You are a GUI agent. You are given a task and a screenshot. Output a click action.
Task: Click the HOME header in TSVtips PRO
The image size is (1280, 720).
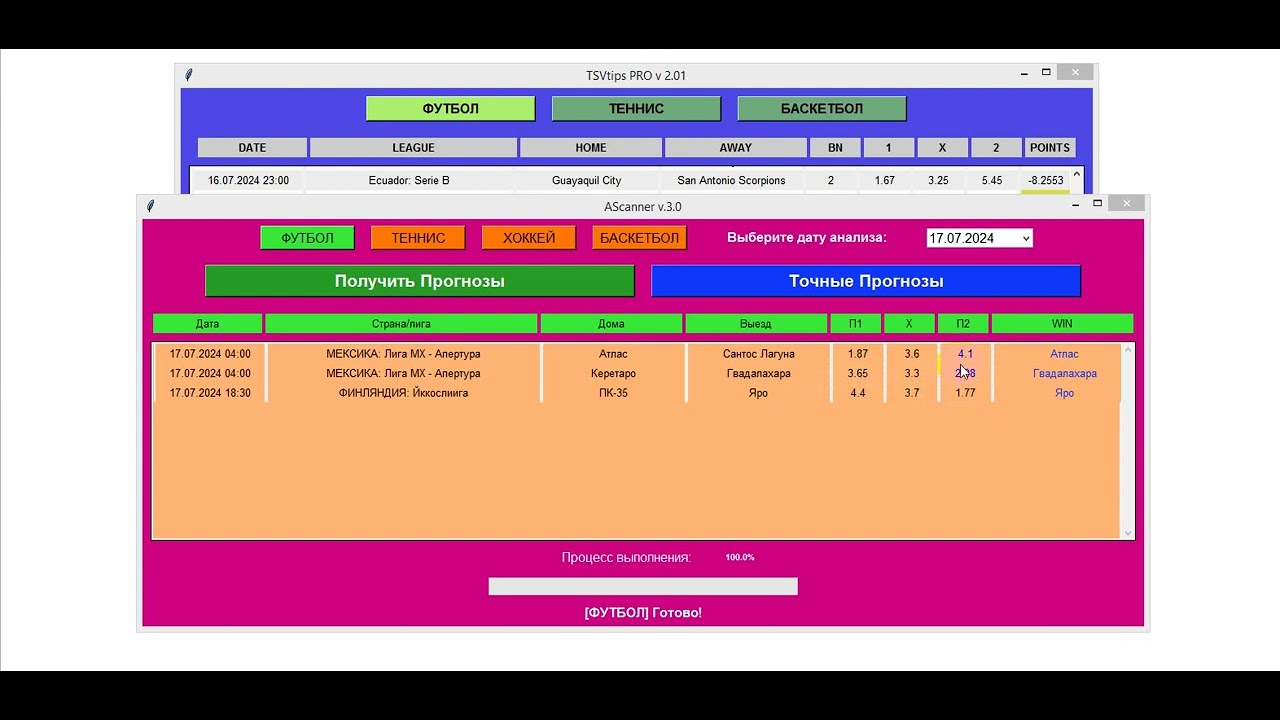590,148
